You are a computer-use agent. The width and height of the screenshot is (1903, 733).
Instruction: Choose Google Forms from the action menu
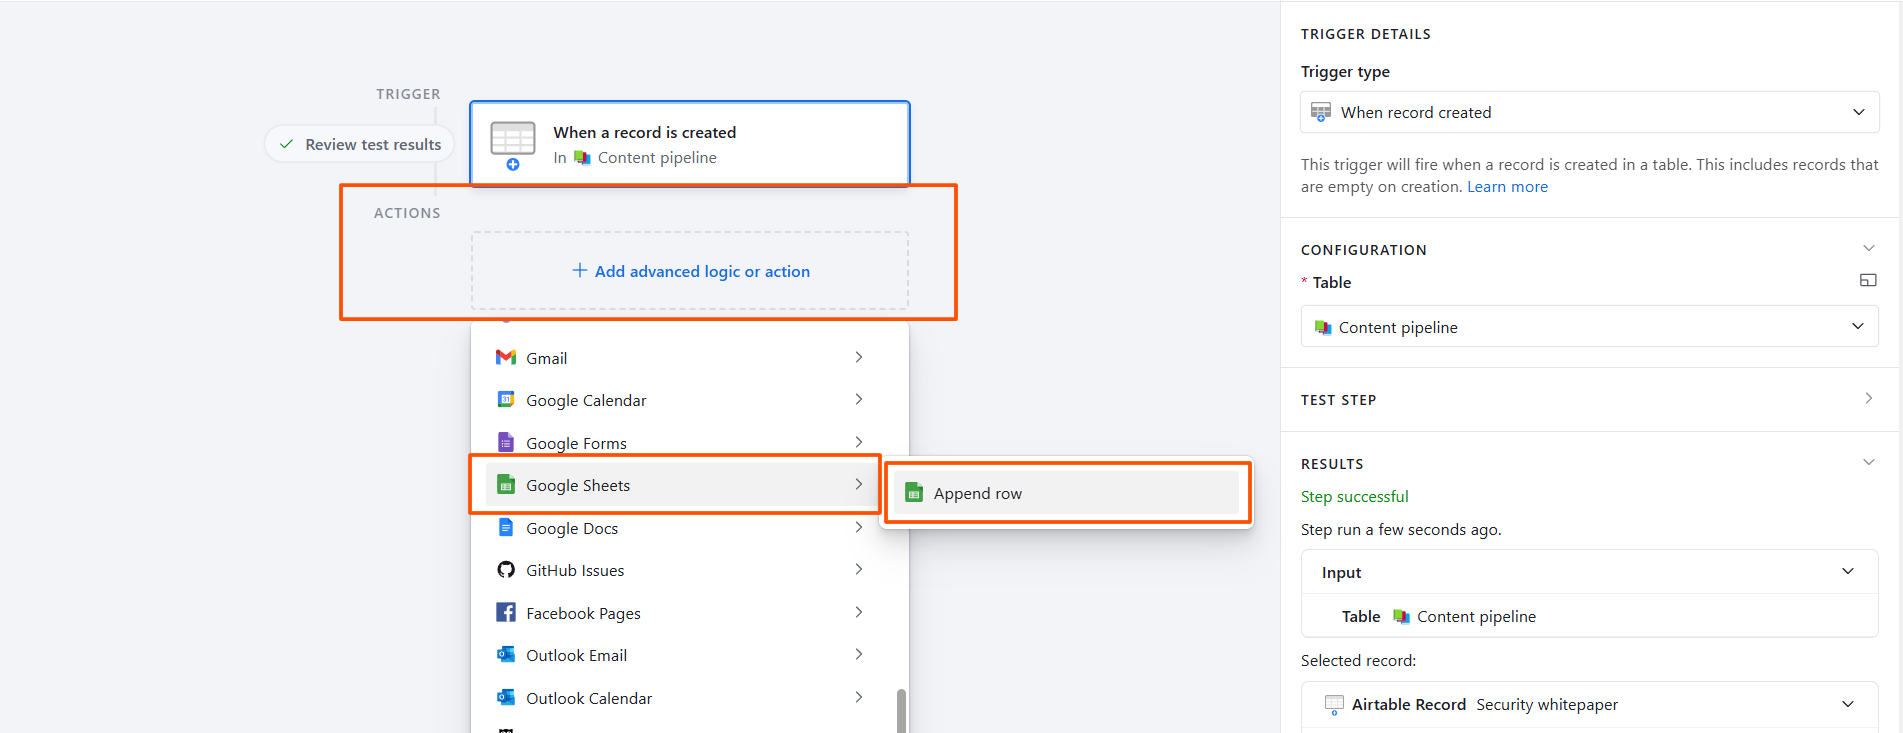pos(679,442)
